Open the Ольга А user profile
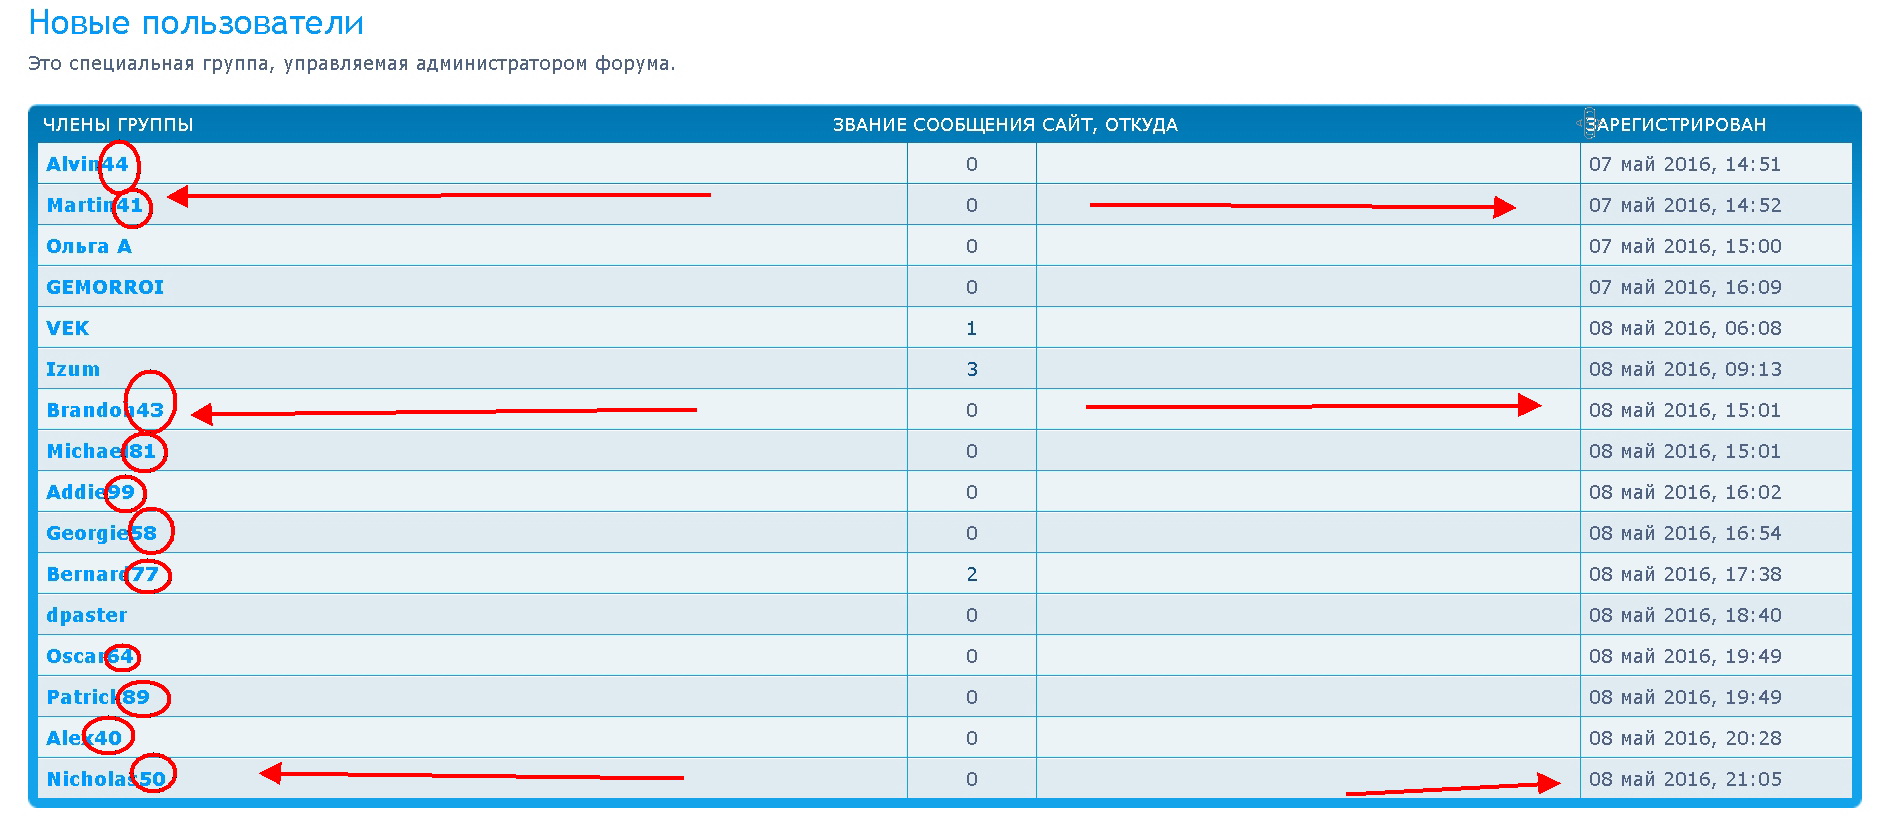The width and height of the screenshot is (1878, 817). (89, 246)
